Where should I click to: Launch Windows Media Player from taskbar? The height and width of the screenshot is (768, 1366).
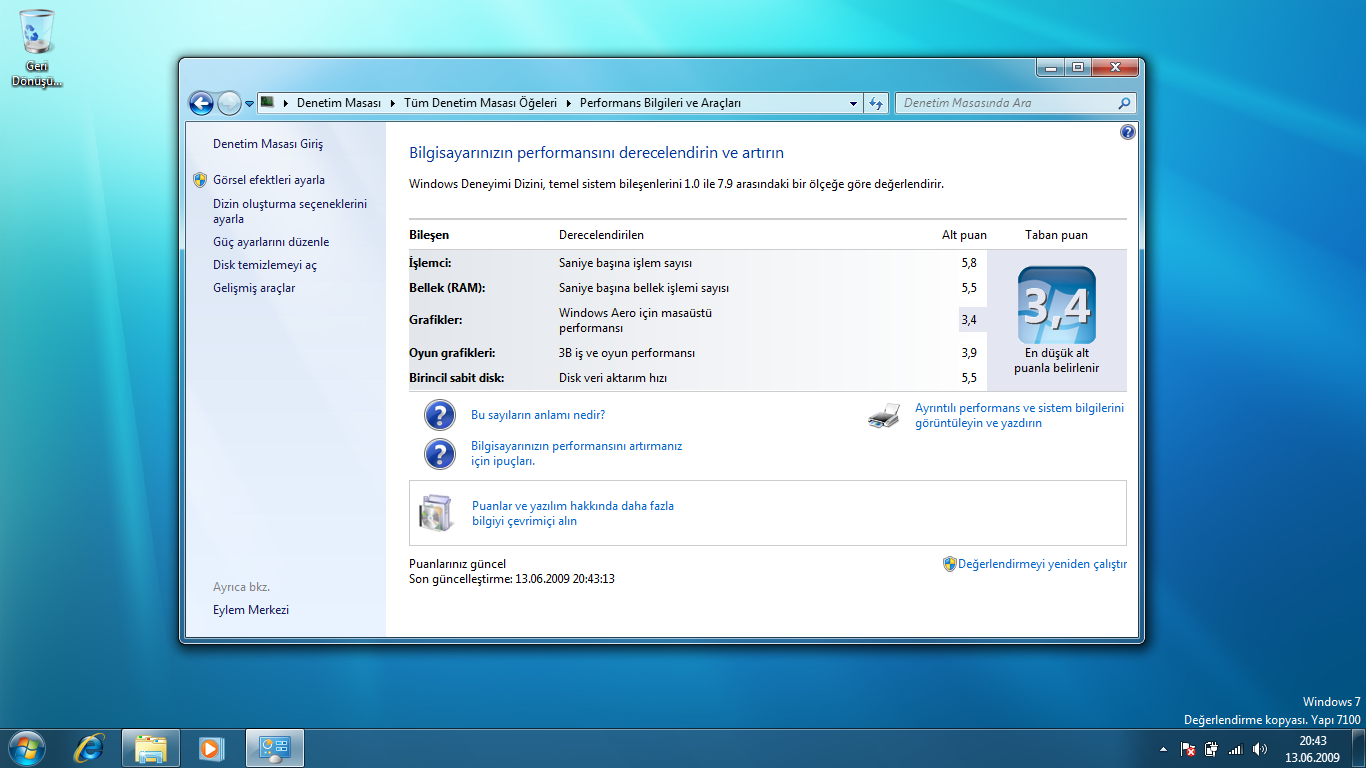pyautogui.click(x=211, y=748)
